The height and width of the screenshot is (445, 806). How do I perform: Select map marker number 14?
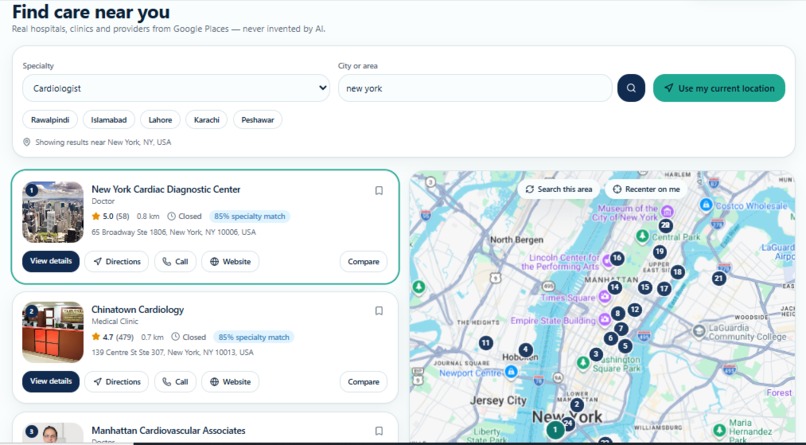click(x=614, y=287)
